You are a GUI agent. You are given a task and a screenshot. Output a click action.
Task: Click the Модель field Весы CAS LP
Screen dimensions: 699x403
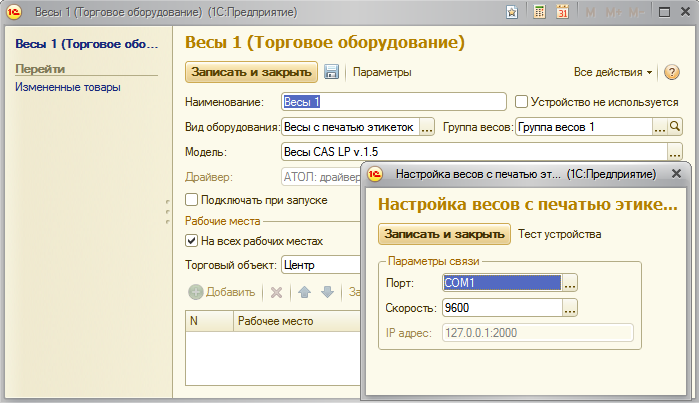474,152
